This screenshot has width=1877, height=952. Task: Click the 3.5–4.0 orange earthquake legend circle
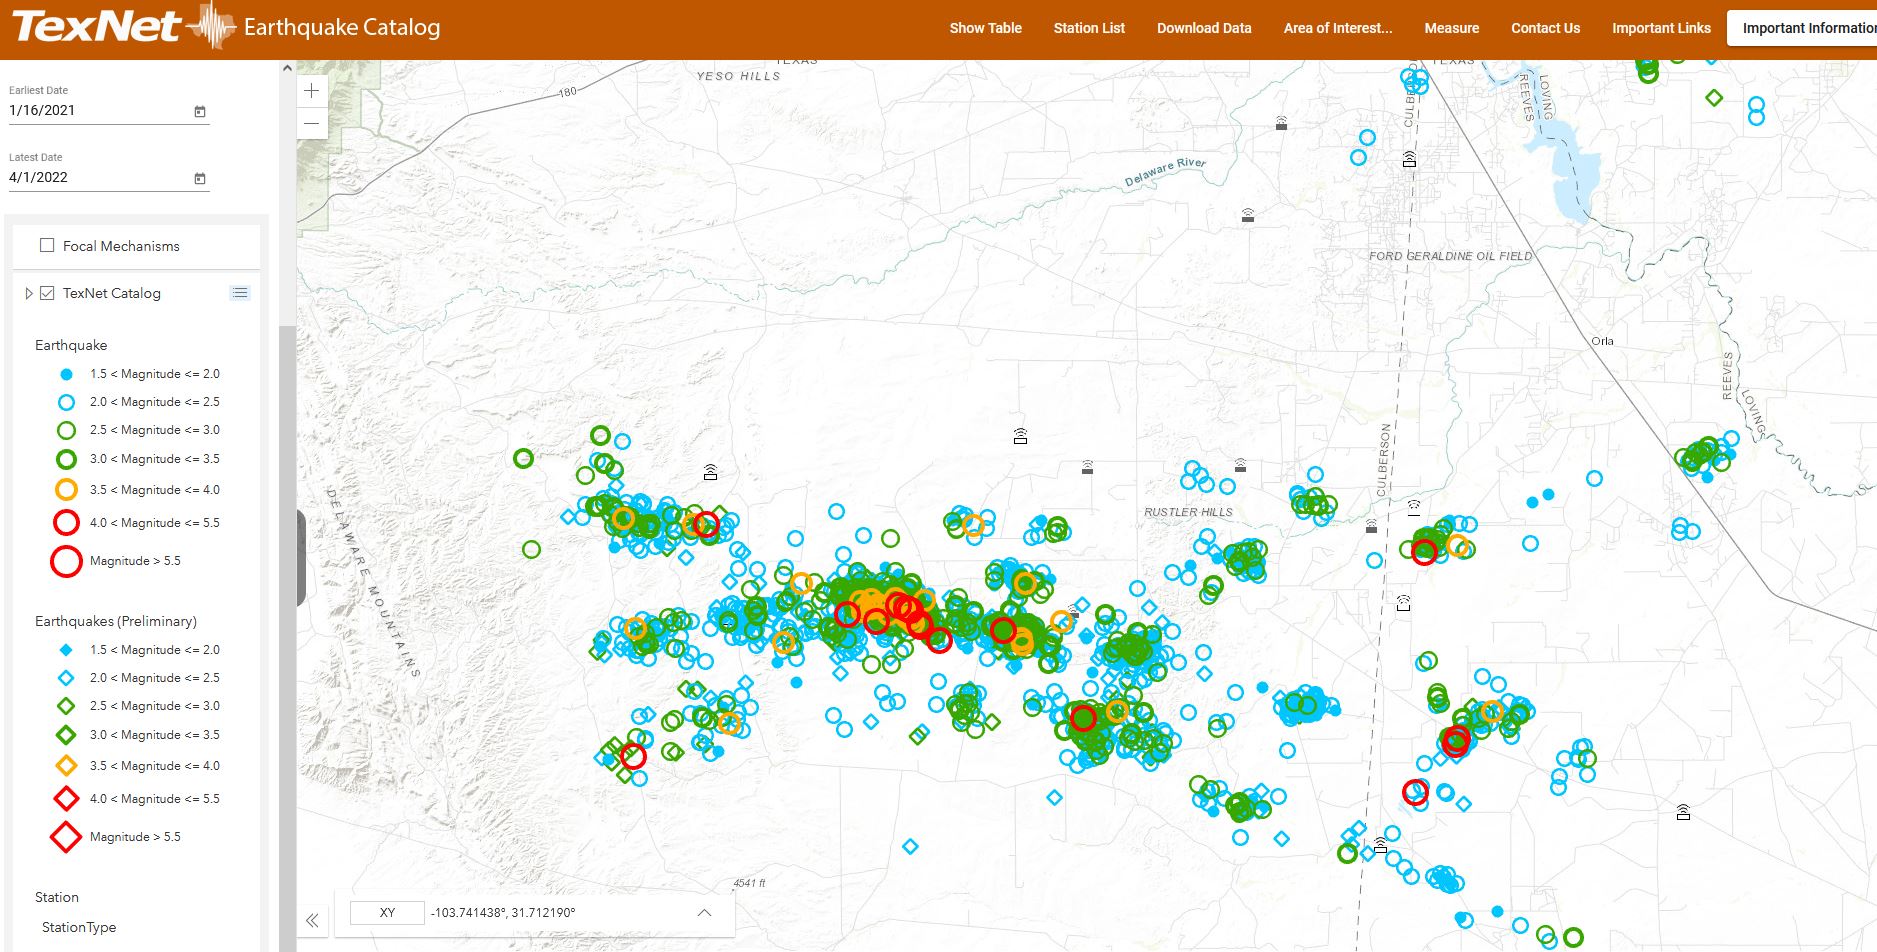point(66,490)
